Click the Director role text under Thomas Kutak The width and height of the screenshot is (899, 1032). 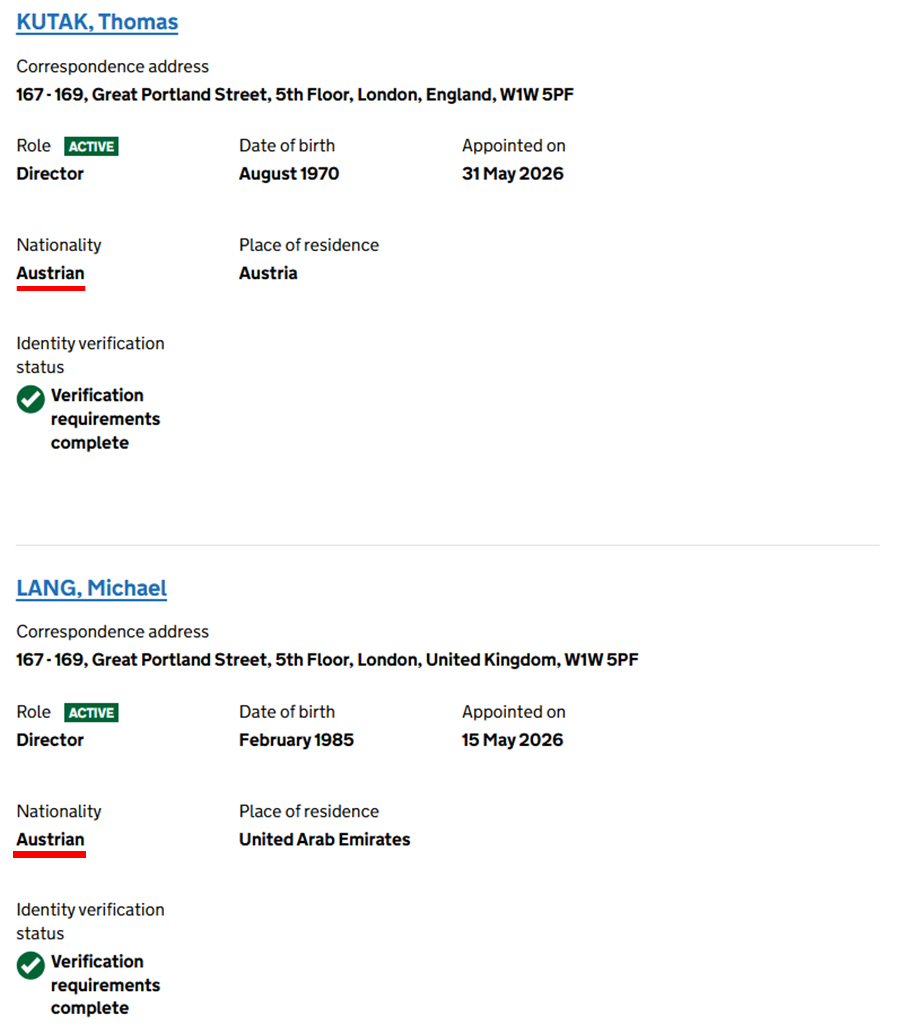pos(50,174)
